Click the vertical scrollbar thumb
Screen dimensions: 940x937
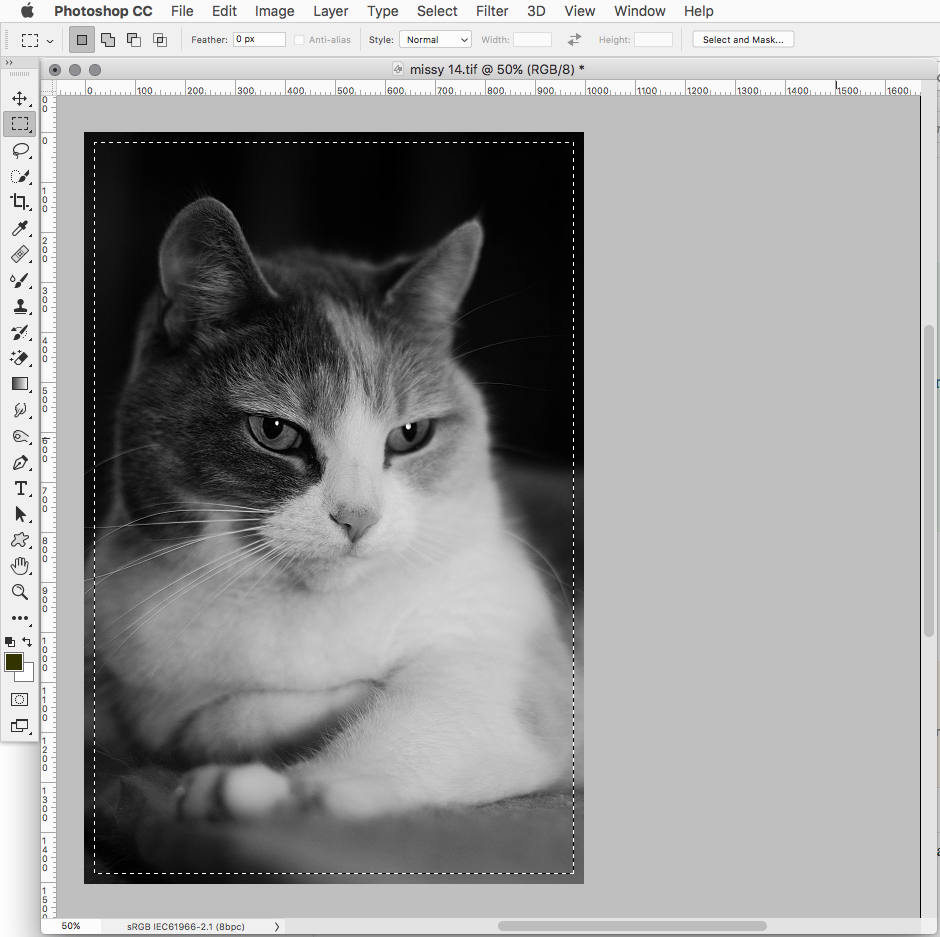929,481
